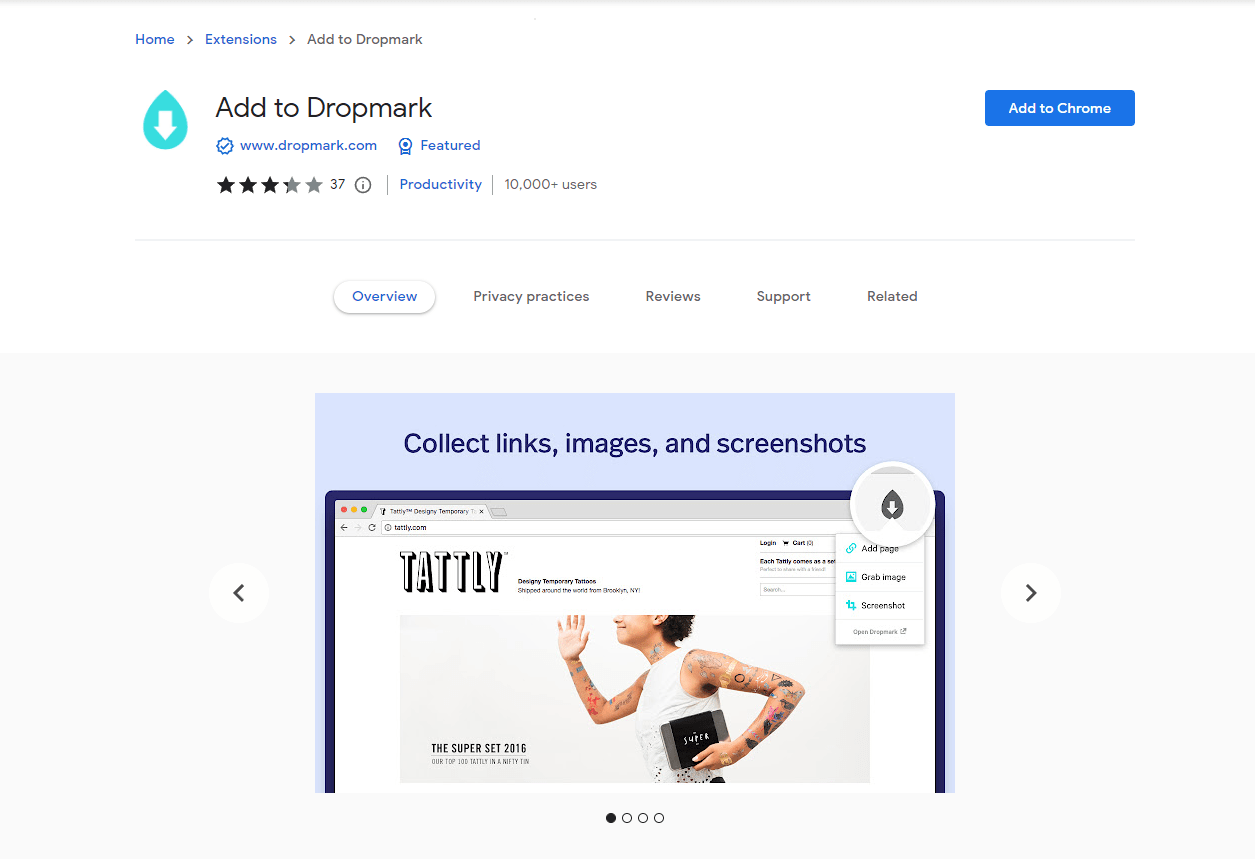This screenshot has width=1255, height=859.
Task: Click the Featured badge icon
Action: (405, 145)
